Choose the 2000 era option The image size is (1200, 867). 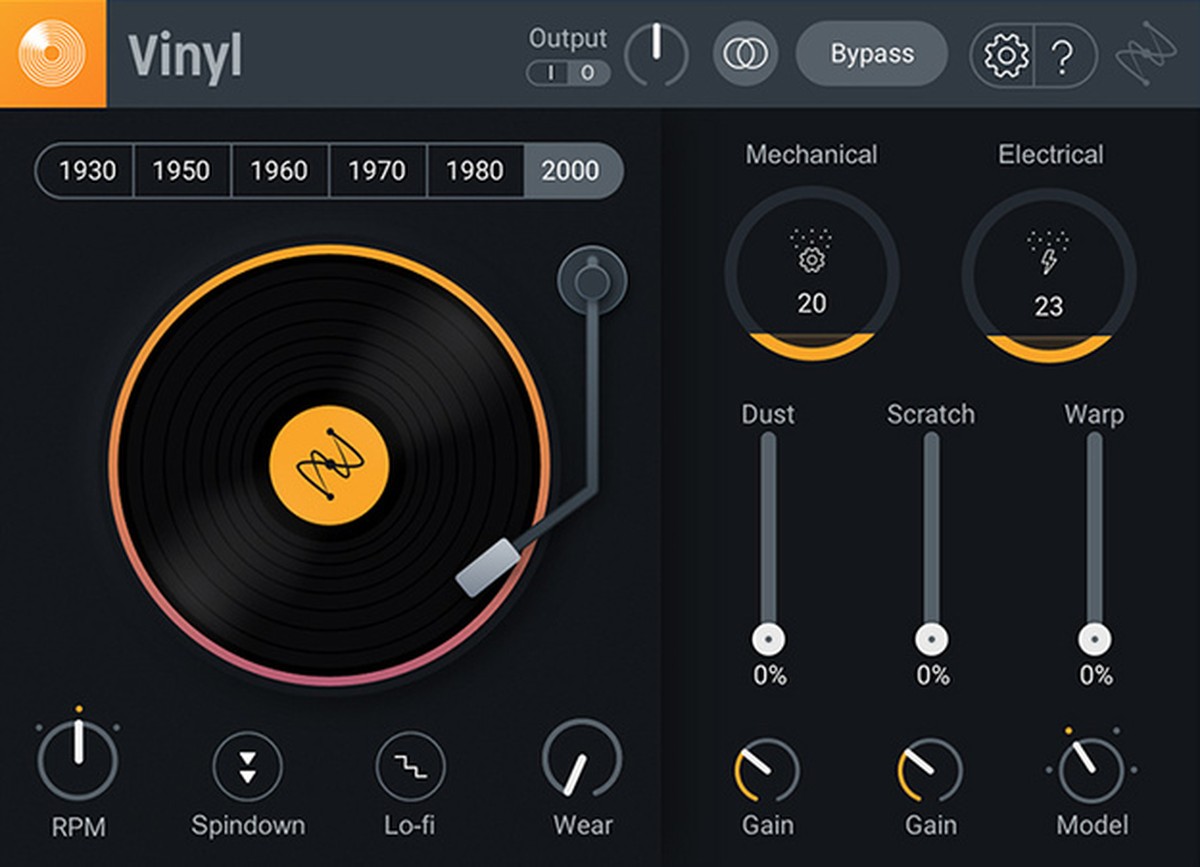pyautogui.click(x=571, y=171)
